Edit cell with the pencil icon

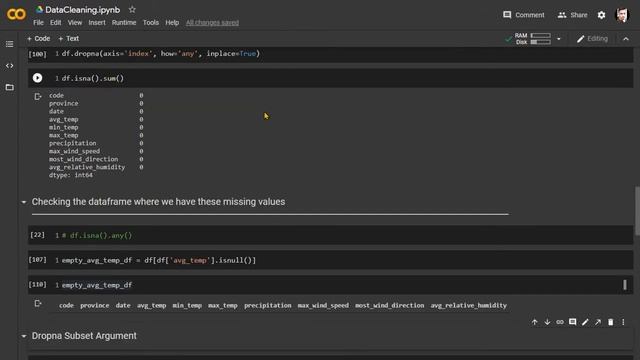coord(585,322)
